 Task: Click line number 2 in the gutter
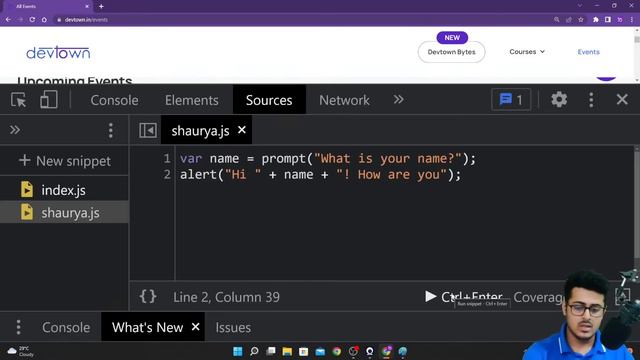167,174
